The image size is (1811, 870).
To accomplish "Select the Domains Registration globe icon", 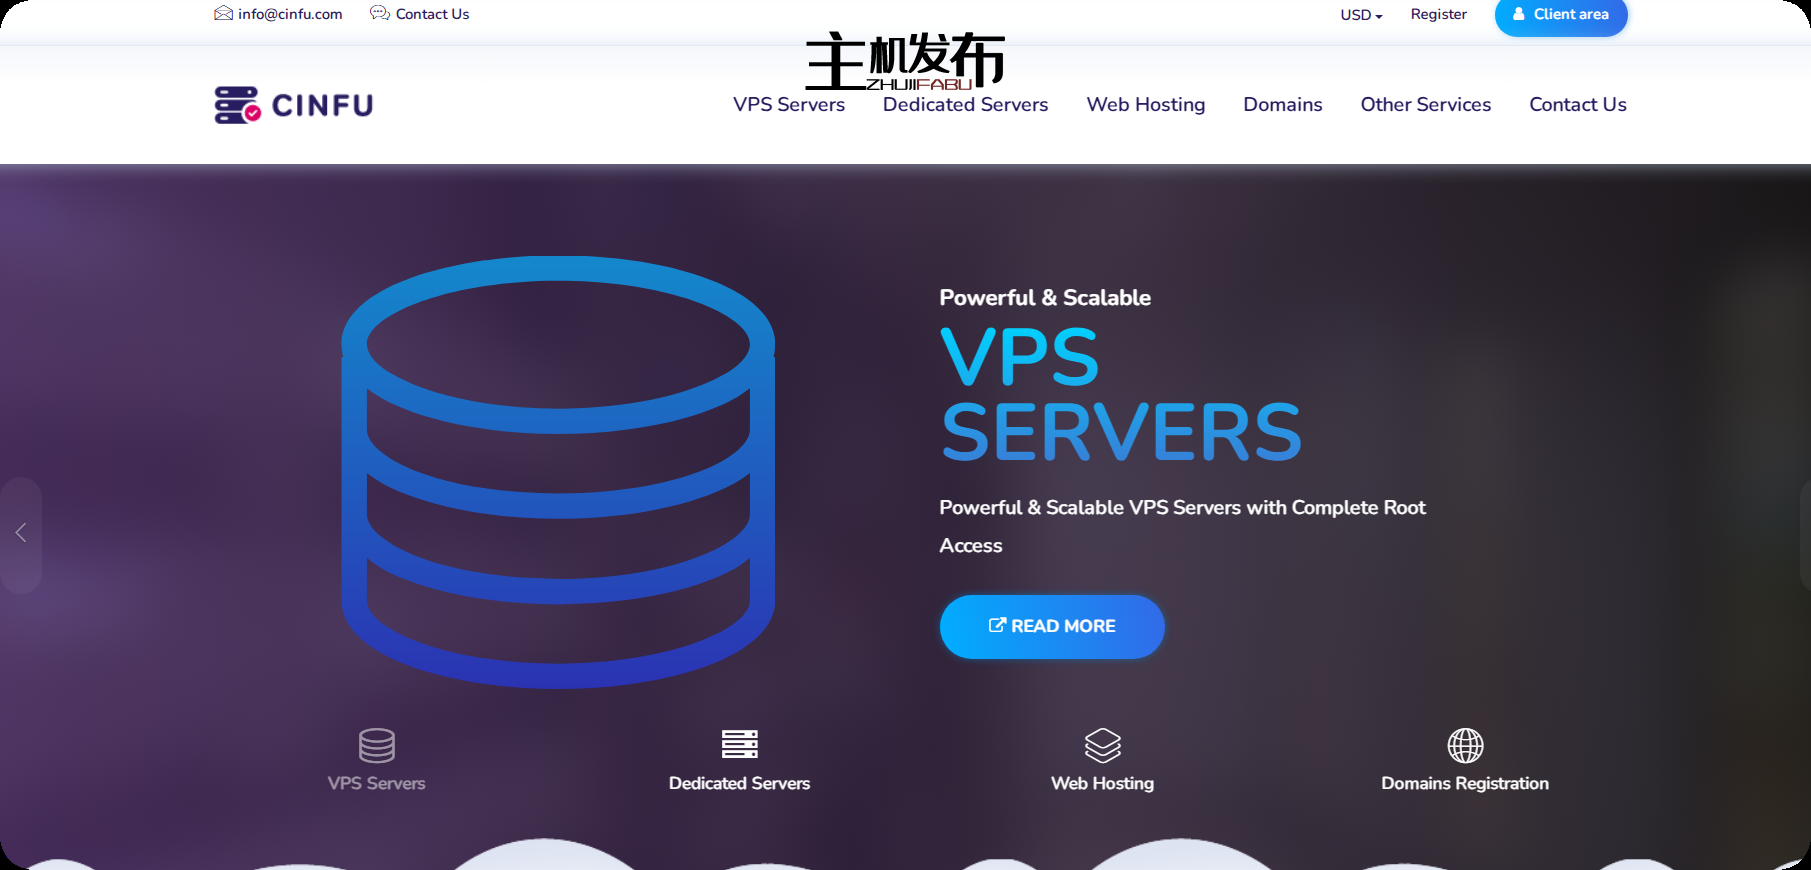I will (x=1466, y=745).
